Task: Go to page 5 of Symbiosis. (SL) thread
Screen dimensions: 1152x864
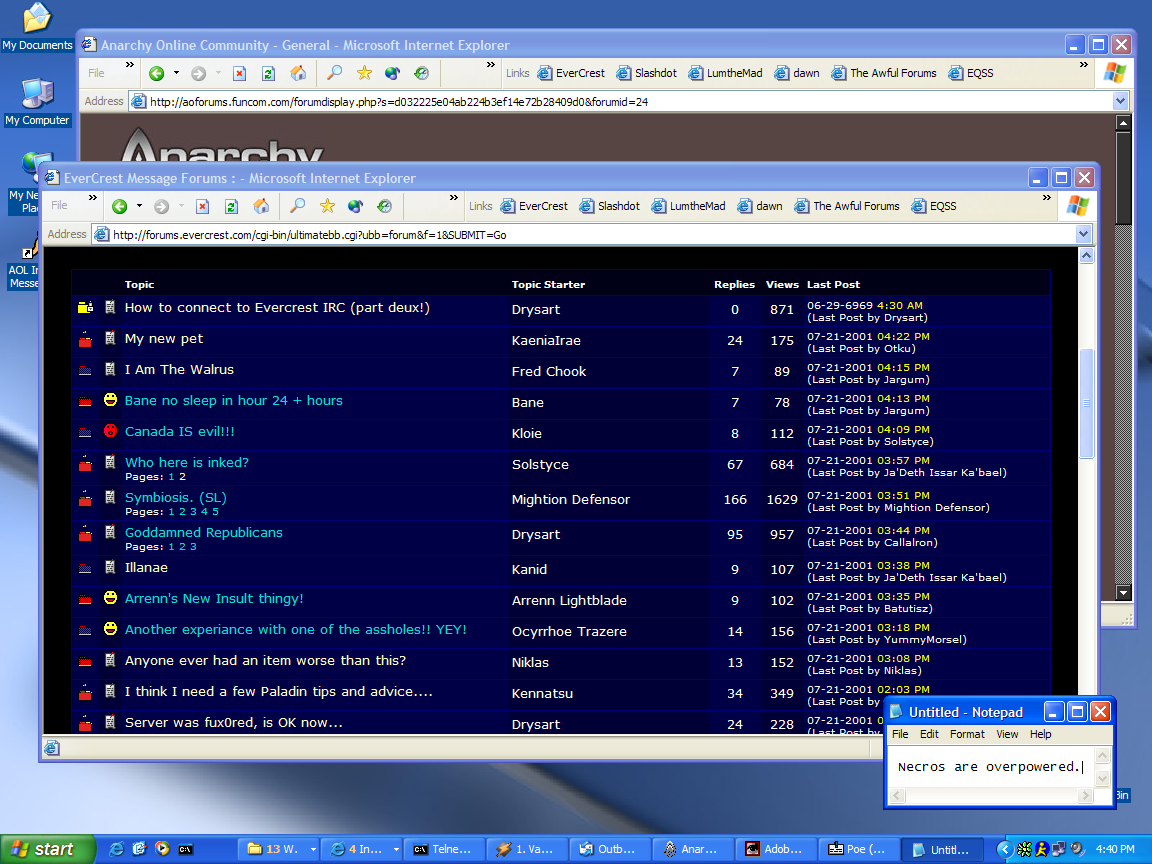Action: click(215, 511)
